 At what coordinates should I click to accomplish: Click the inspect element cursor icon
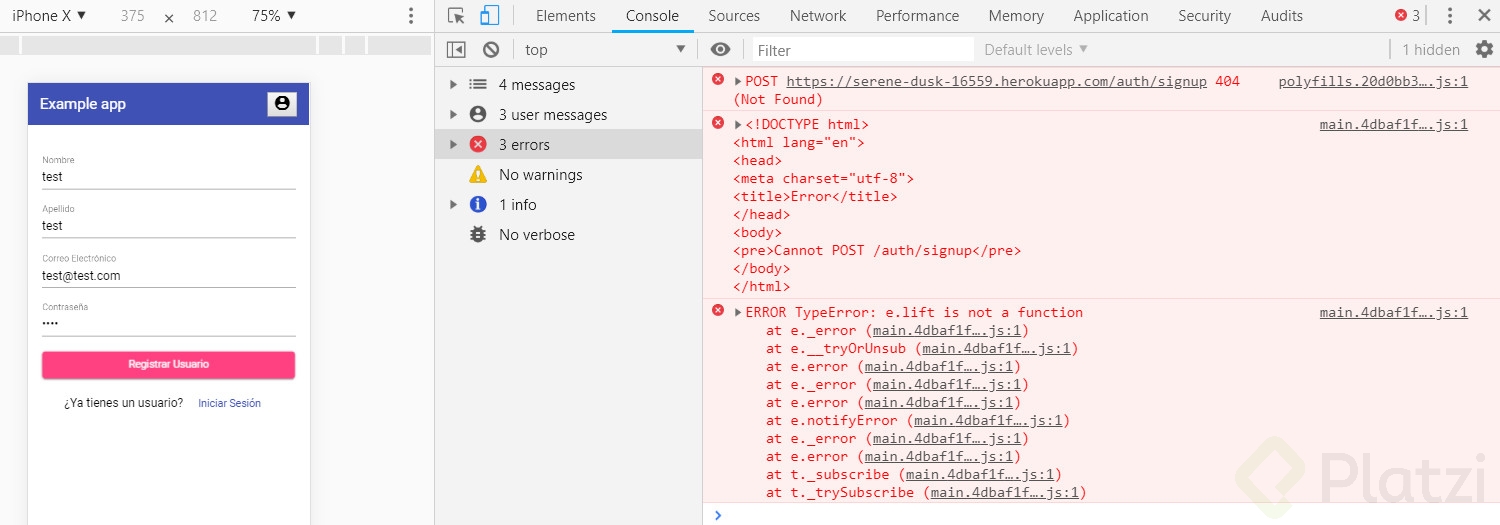pyautogui.click(x=456, y=16)
